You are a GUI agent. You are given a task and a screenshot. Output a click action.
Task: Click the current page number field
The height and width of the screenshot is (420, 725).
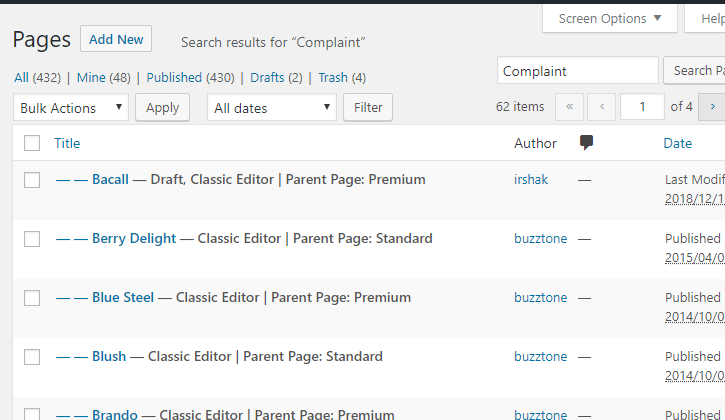[x=642, y=106]
